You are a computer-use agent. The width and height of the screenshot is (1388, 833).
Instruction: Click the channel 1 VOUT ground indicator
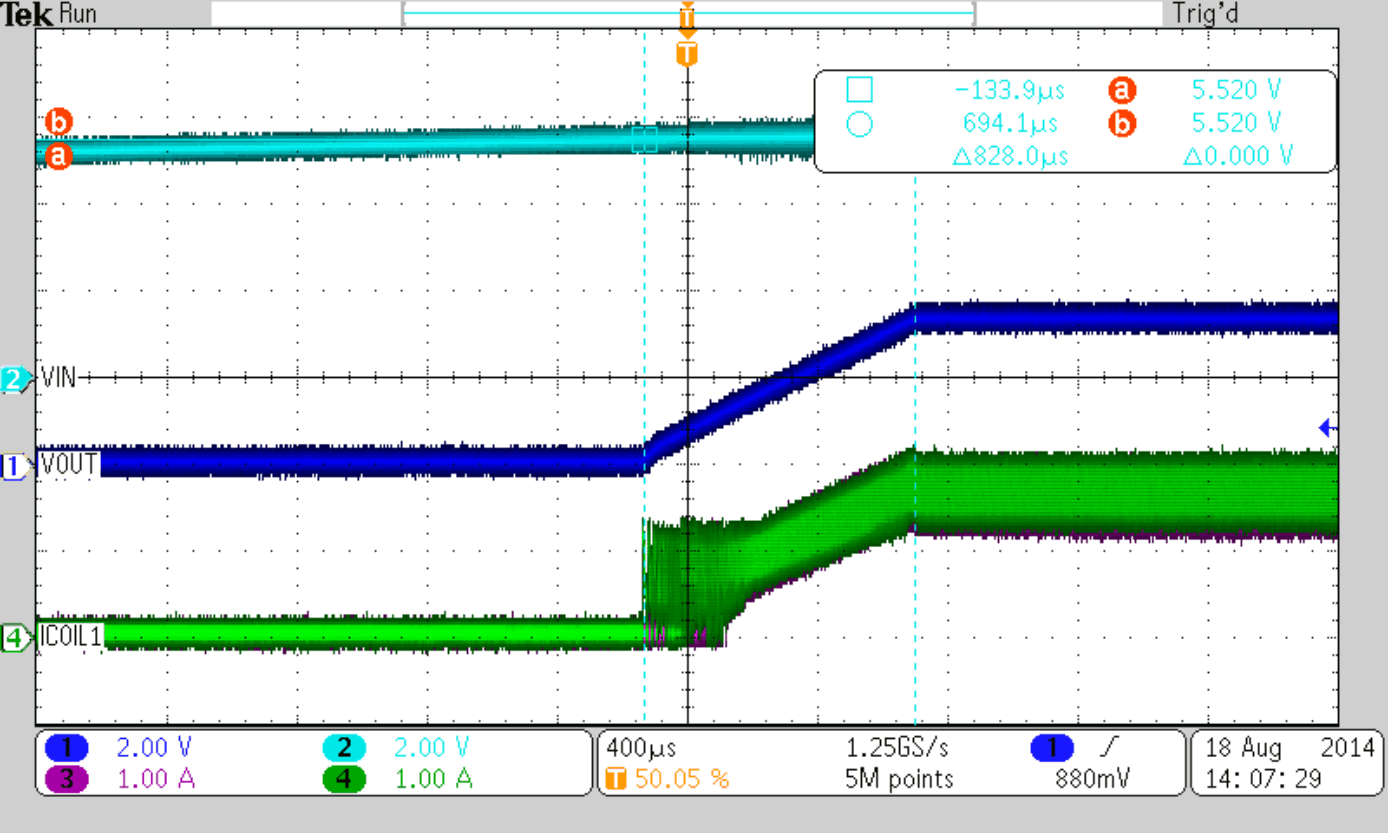[x=15, y=466]
